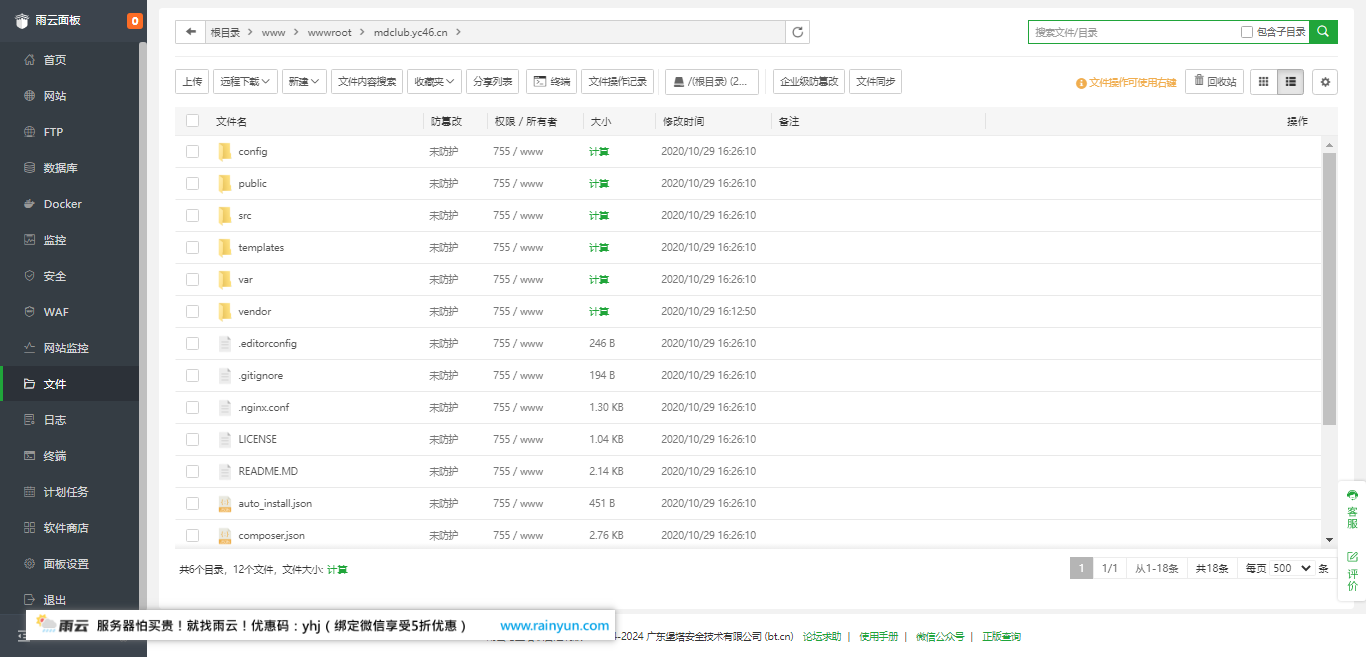Click the LICENSE file icon
Image resolution: width=1366 pixels, height=657 pixels.
[225, 440]
